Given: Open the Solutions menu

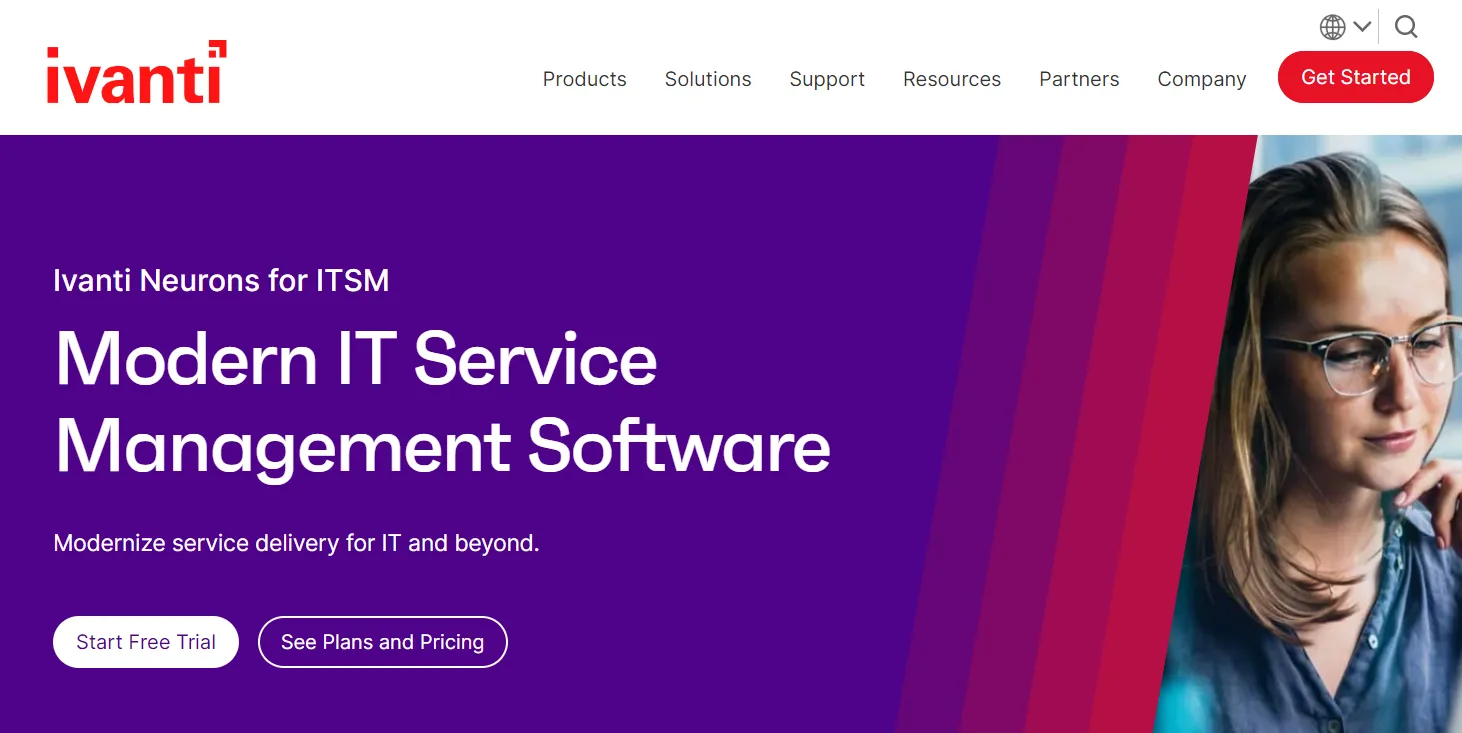Looking at the screenshot, I should point(708,79).
